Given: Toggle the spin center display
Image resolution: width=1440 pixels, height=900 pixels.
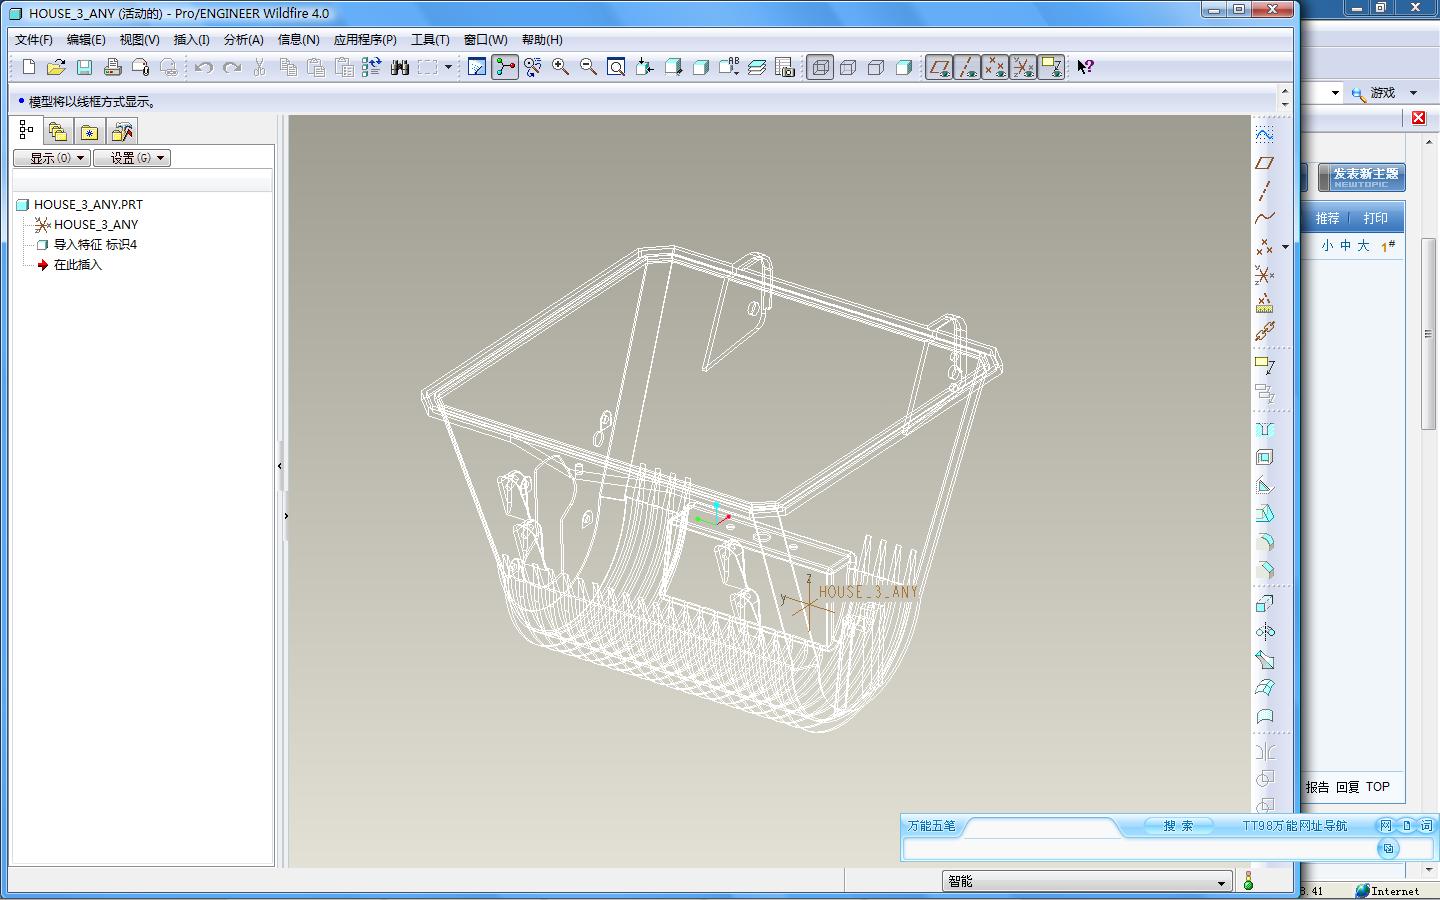Looking at the screenshot, I should [x=505, y=67].
